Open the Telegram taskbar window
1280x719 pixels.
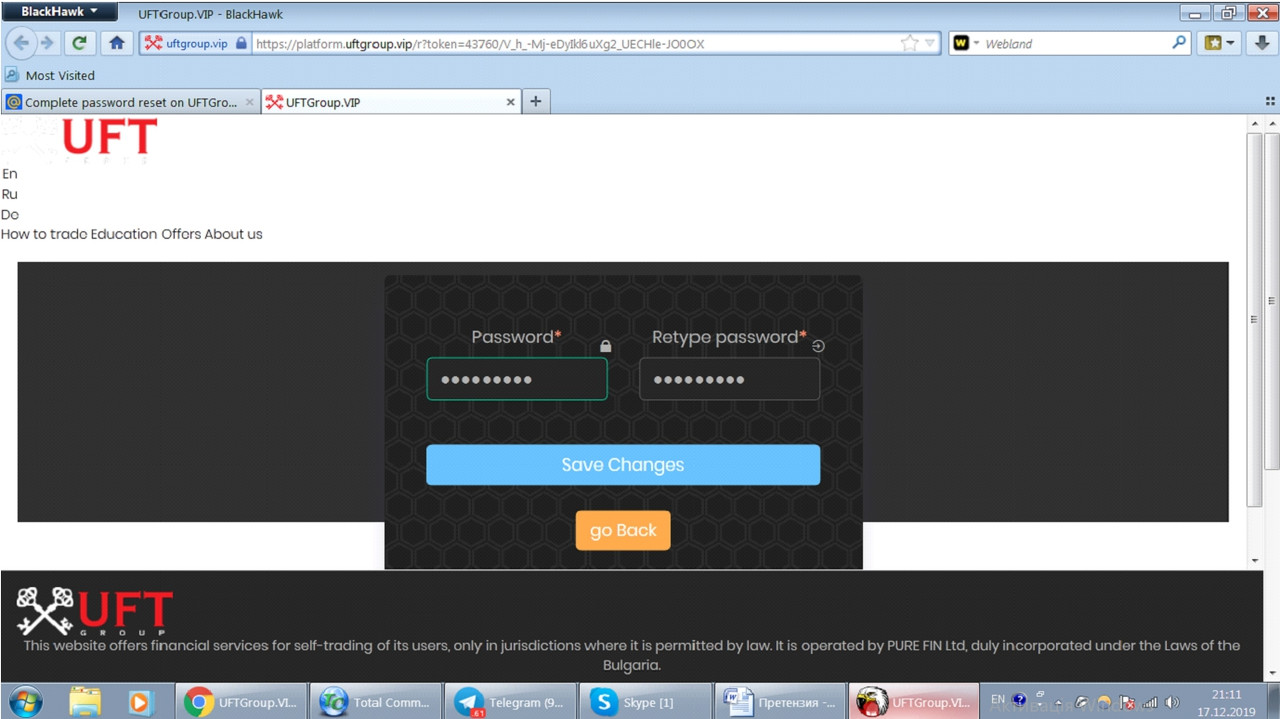511,702
